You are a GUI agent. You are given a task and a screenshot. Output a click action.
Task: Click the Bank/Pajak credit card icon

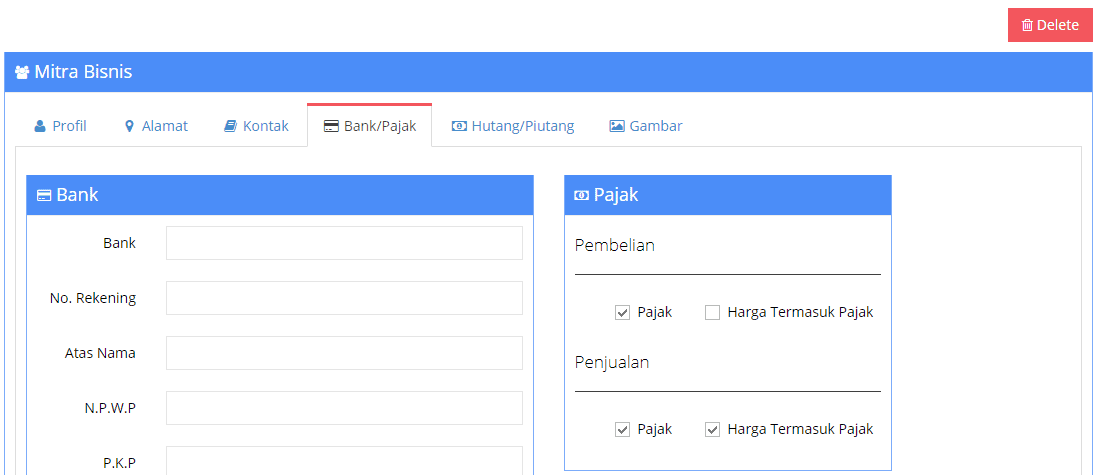pos(332,126)
